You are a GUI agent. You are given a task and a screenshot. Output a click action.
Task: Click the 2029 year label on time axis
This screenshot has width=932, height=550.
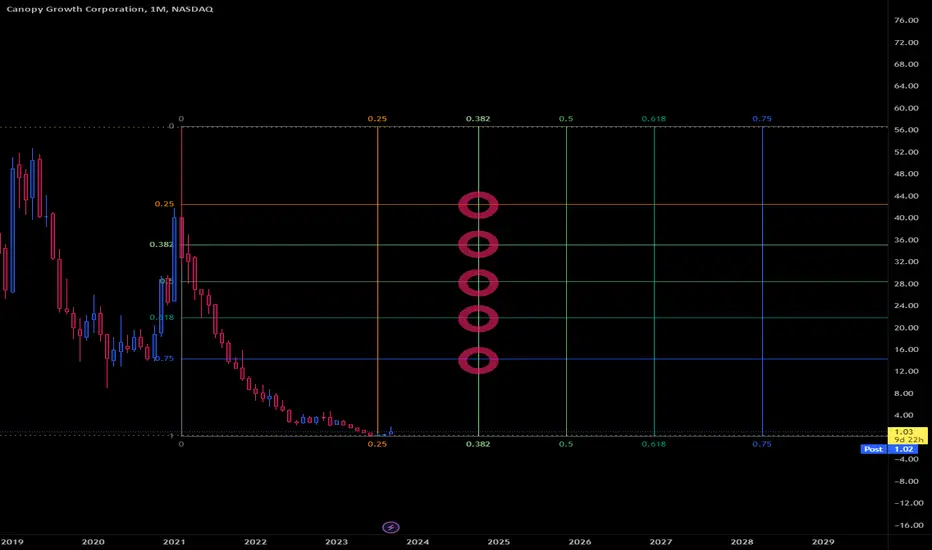pyautogui.click(x=823, y=542)
